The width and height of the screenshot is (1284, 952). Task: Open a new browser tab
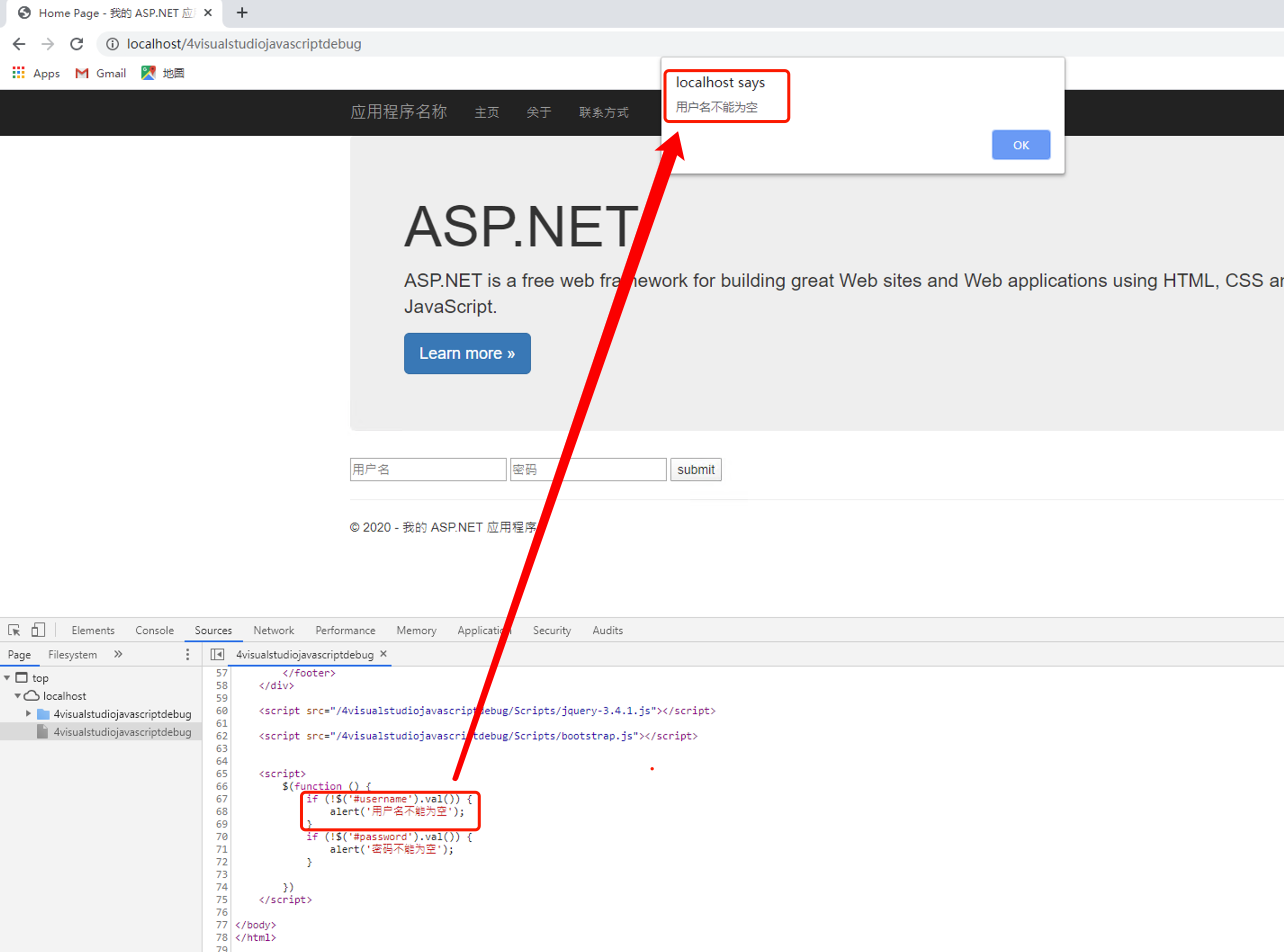point(241,13)
